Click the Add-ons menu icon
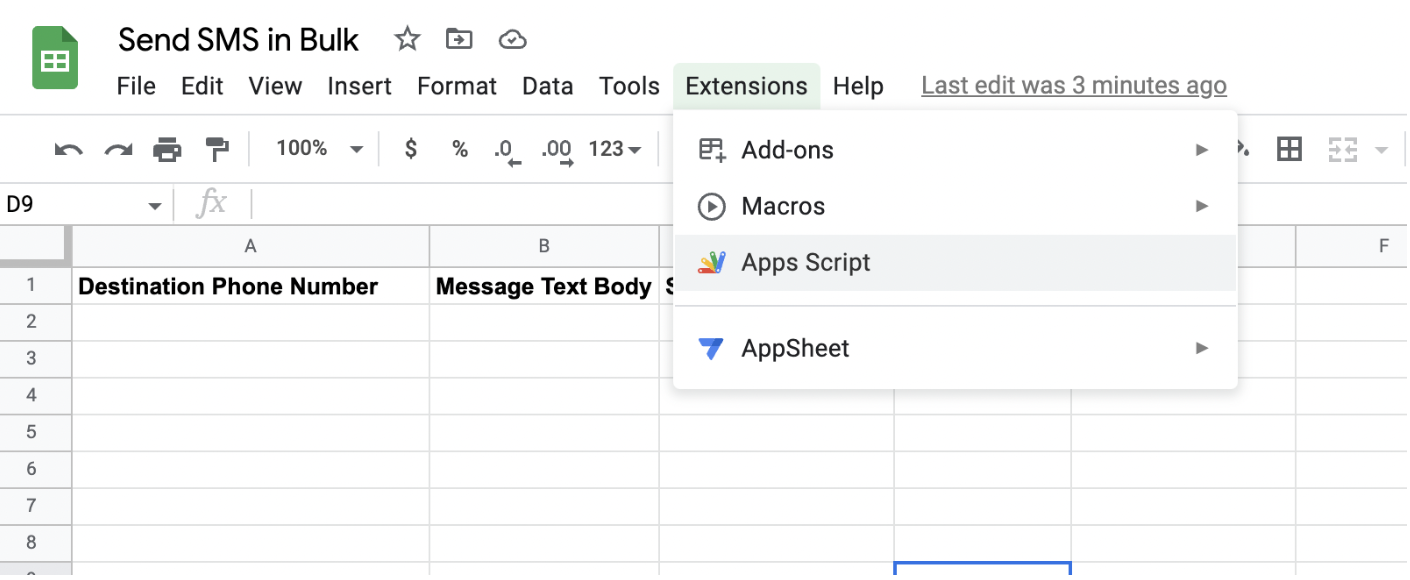Viewport: 1410px width, 580px height. [712, 150]
